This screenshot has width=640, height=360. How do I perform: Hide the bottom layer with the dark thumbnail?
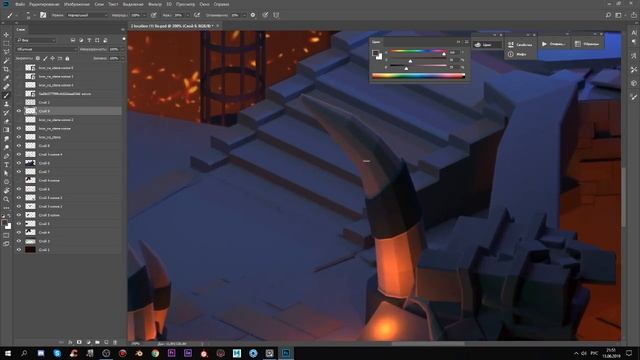(19, 249)
